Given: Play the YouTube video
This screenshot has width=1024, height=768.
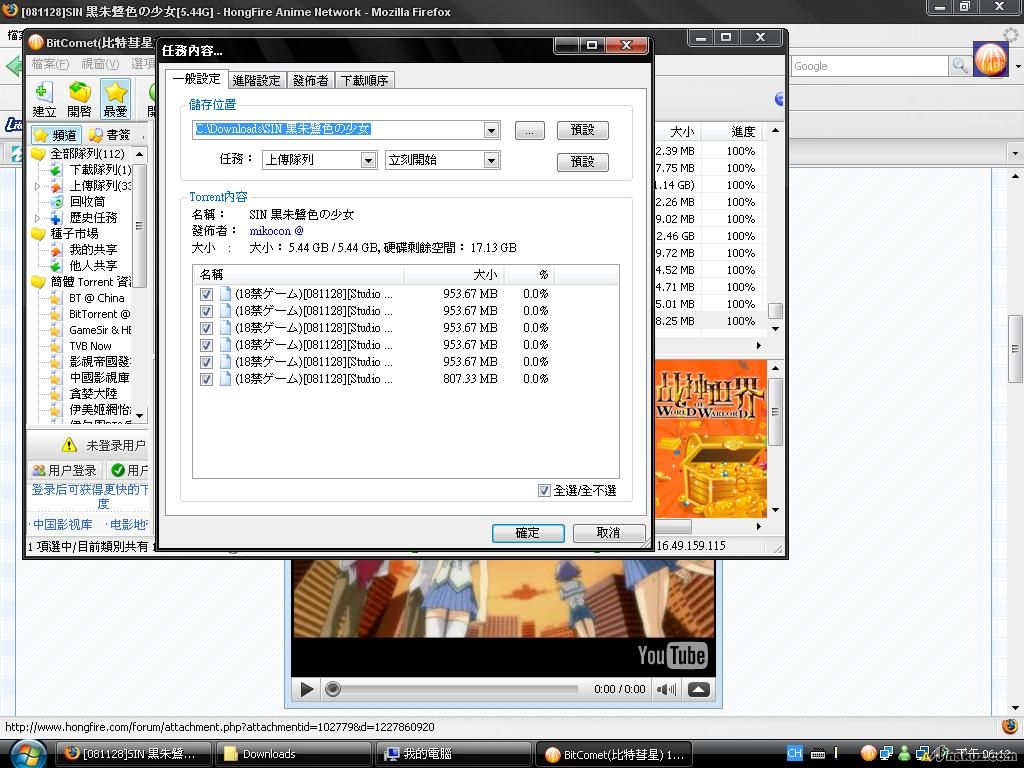Looking at the screenshot, I should tap(307, 689).
